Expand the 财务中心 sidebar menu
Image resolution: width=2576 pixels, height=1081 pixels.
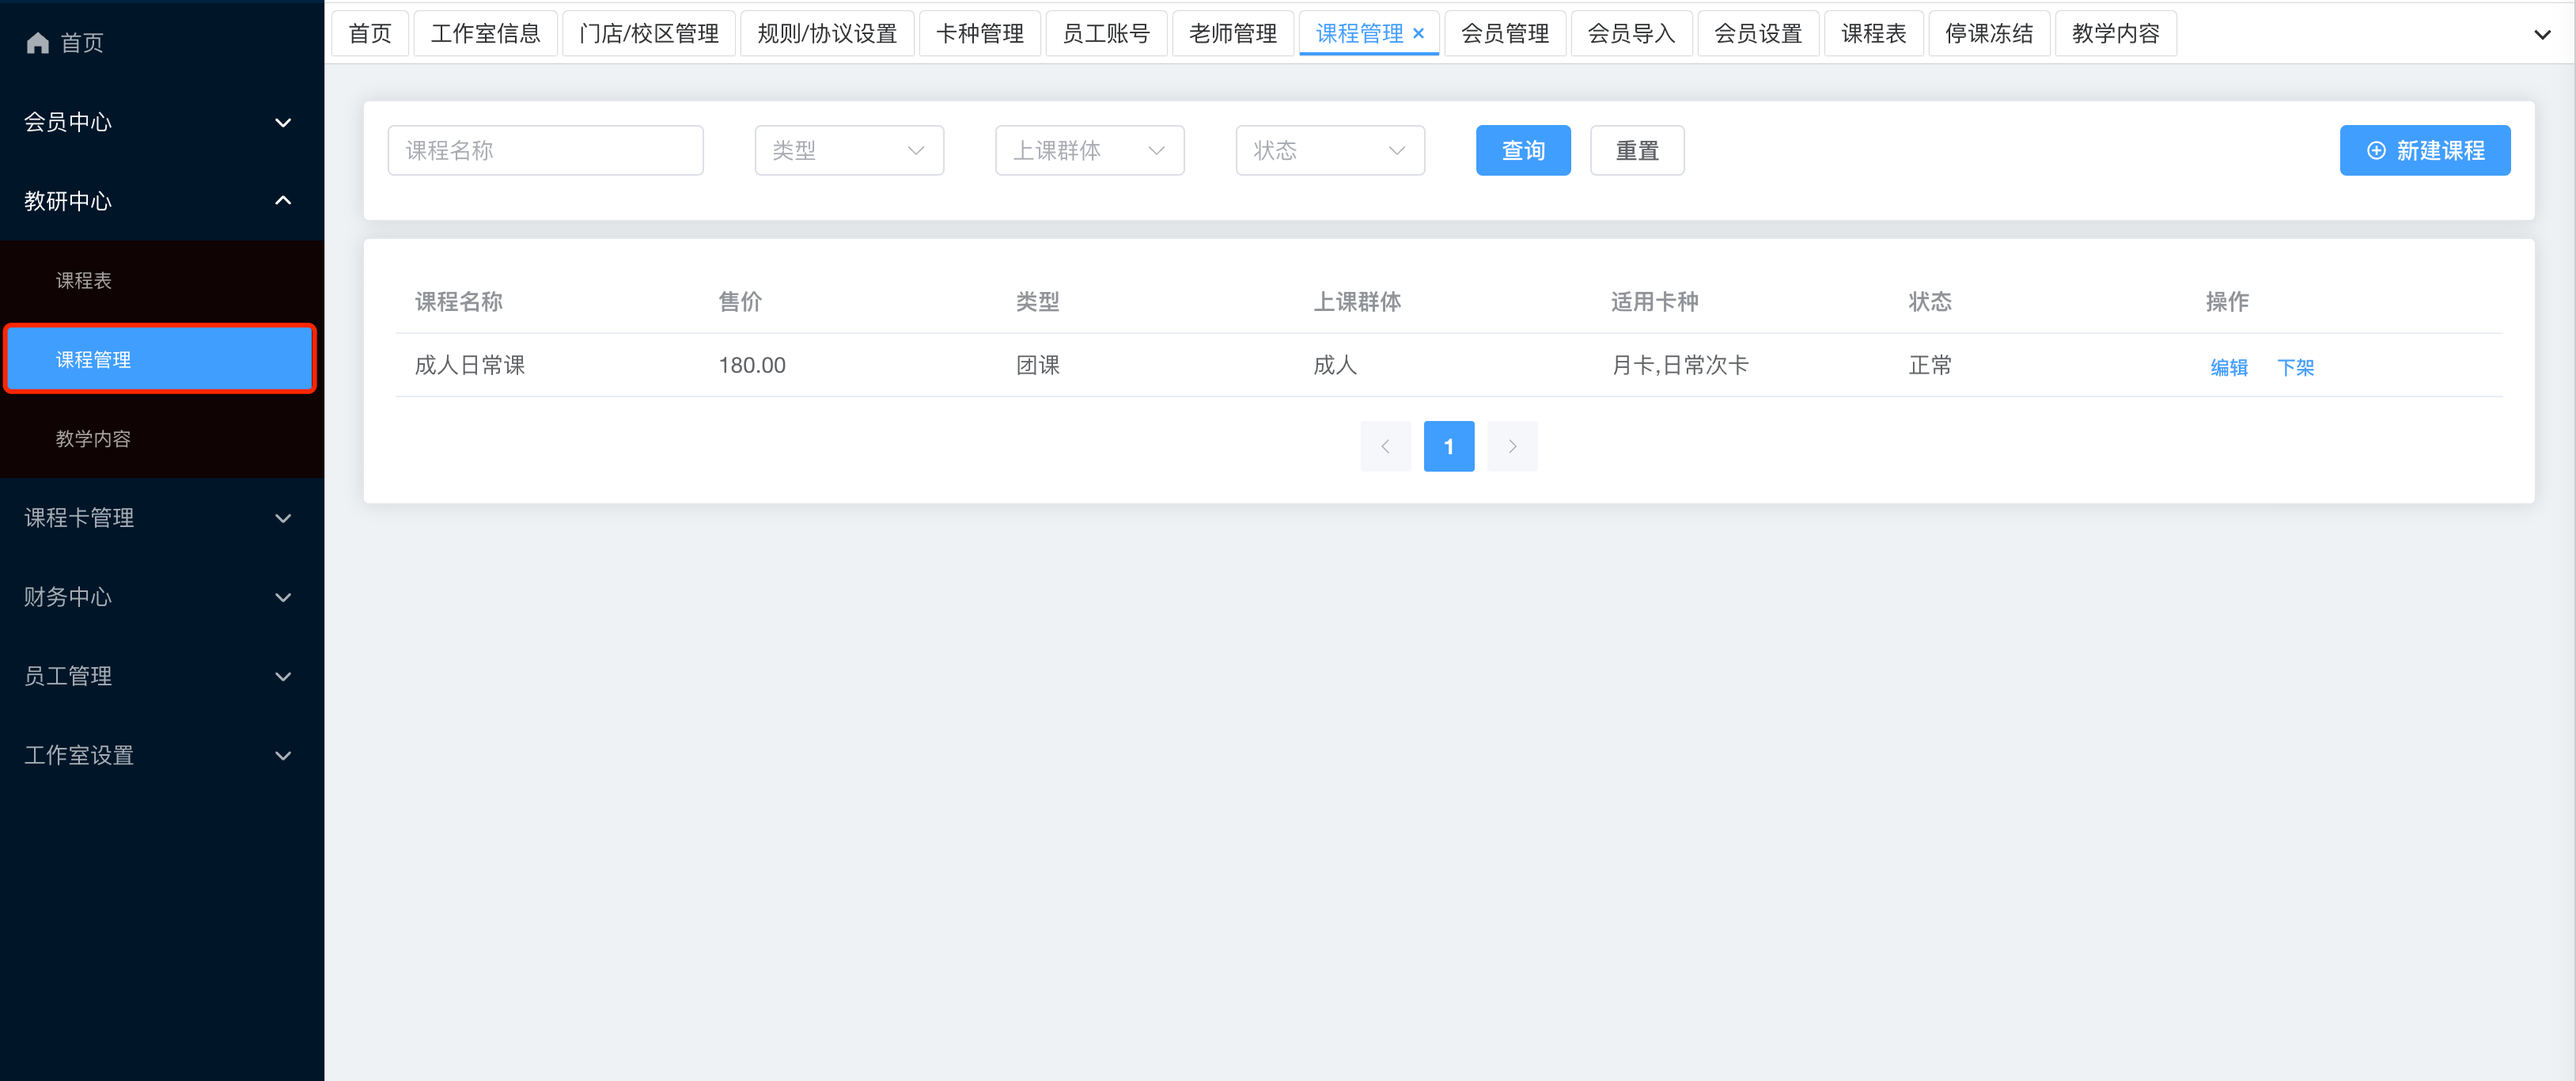[160, 597]
